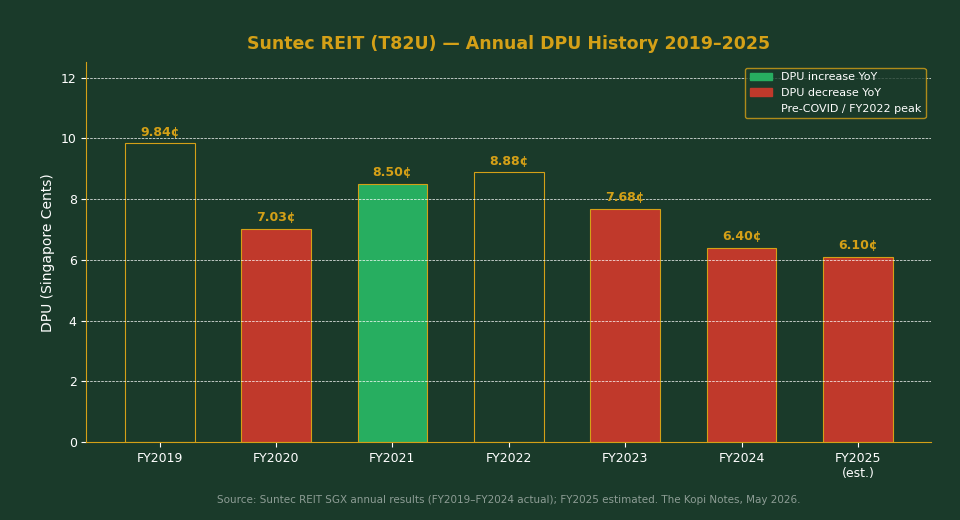Click the FY2021 axis label

click(392, 458)
